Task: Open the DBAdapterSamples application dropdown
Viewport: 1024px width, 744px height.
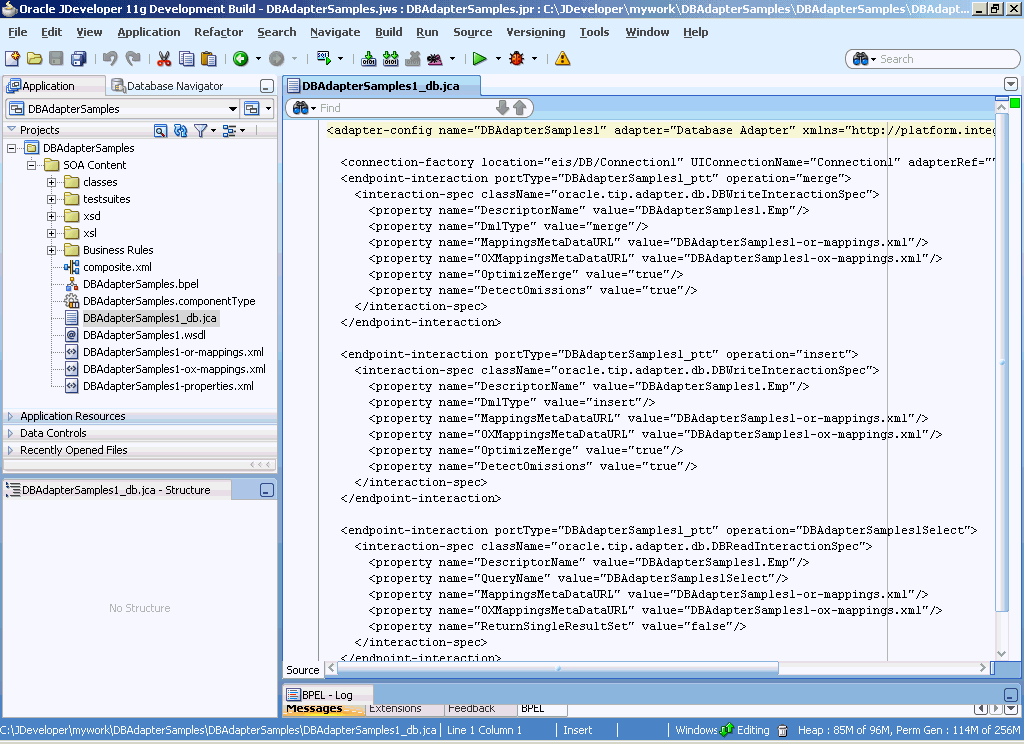Action: (232, 109)
